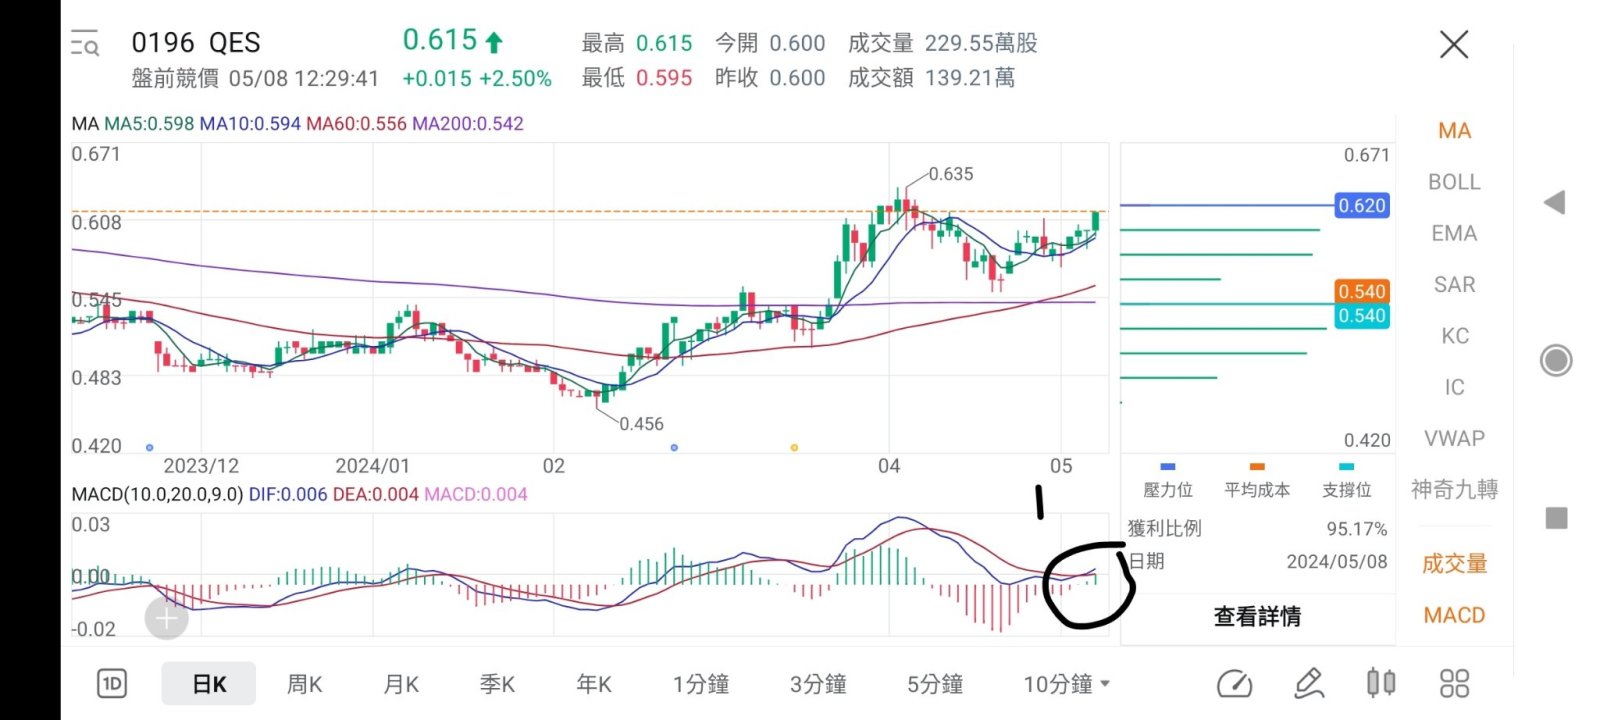Open the speedometer quick-indicator icon
The width and height of the screenshot is (1600, 720).
[1234, 684]
